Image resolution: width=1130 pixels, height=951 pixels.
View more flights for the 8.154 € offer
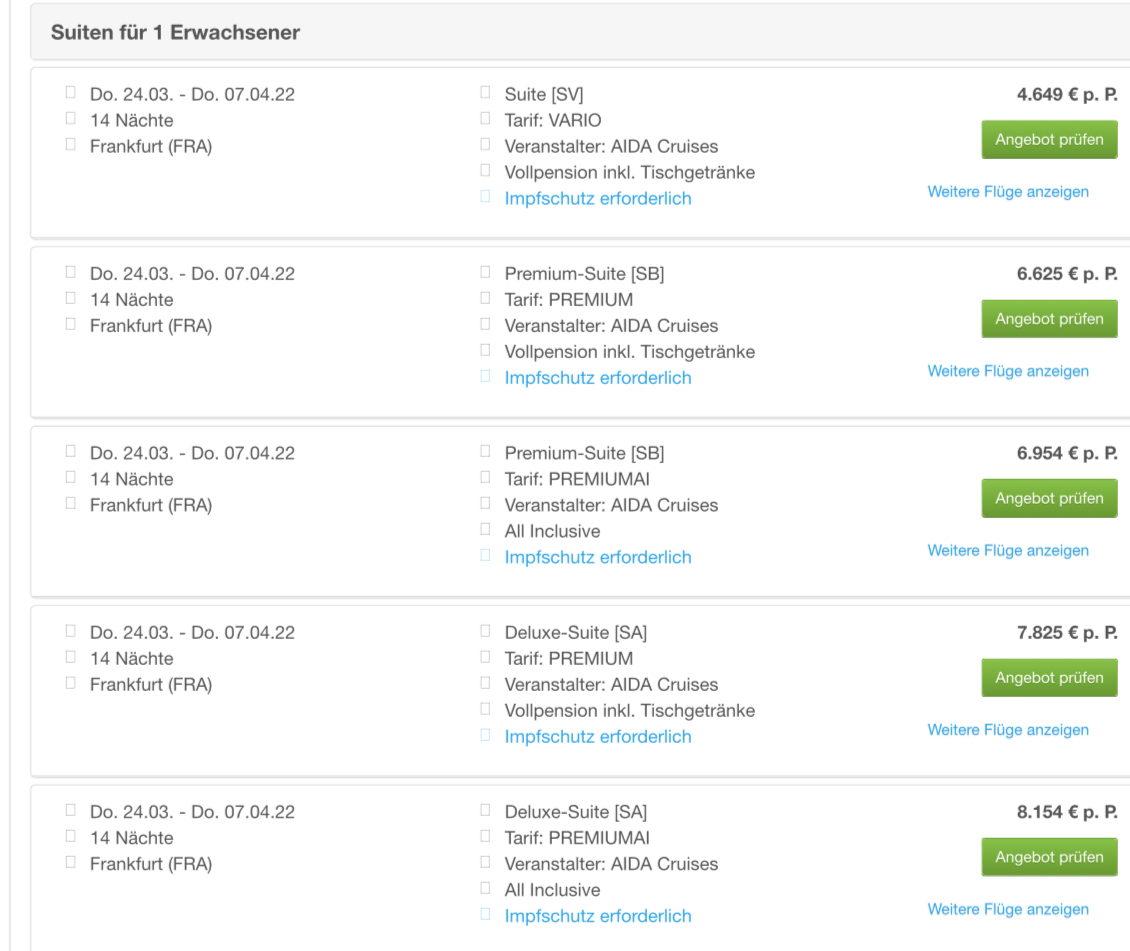coord(1008,910)
